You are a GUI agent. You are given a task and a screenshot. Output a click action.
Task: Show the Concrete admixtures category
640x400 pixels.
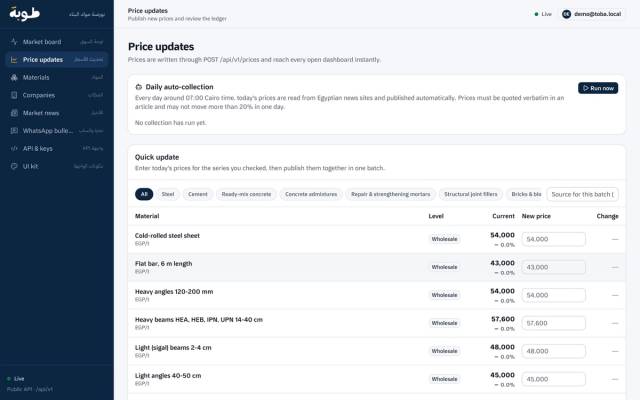[x=311, y=194]
